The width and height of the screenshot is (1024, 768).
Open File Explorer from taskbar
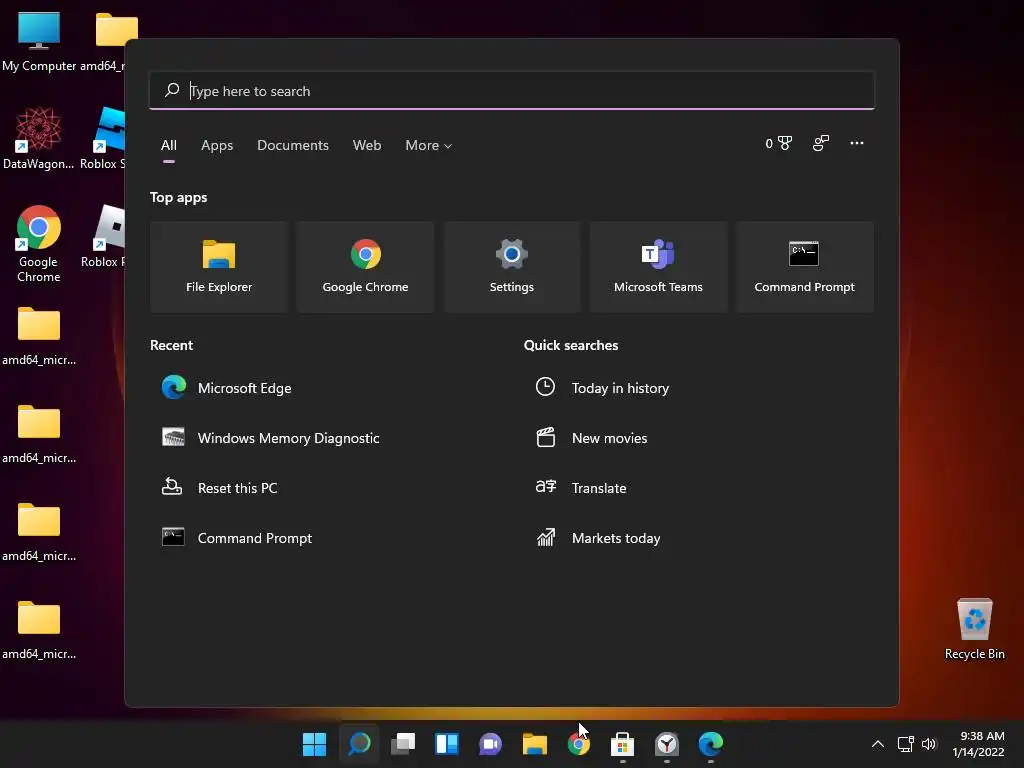(x=535, y=744)
